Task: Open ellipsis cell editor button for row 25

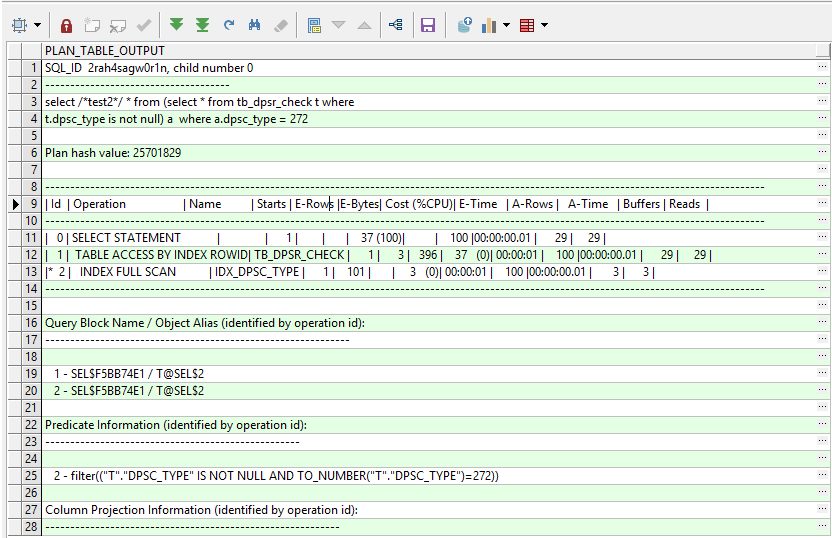Action: coord(822,475)
